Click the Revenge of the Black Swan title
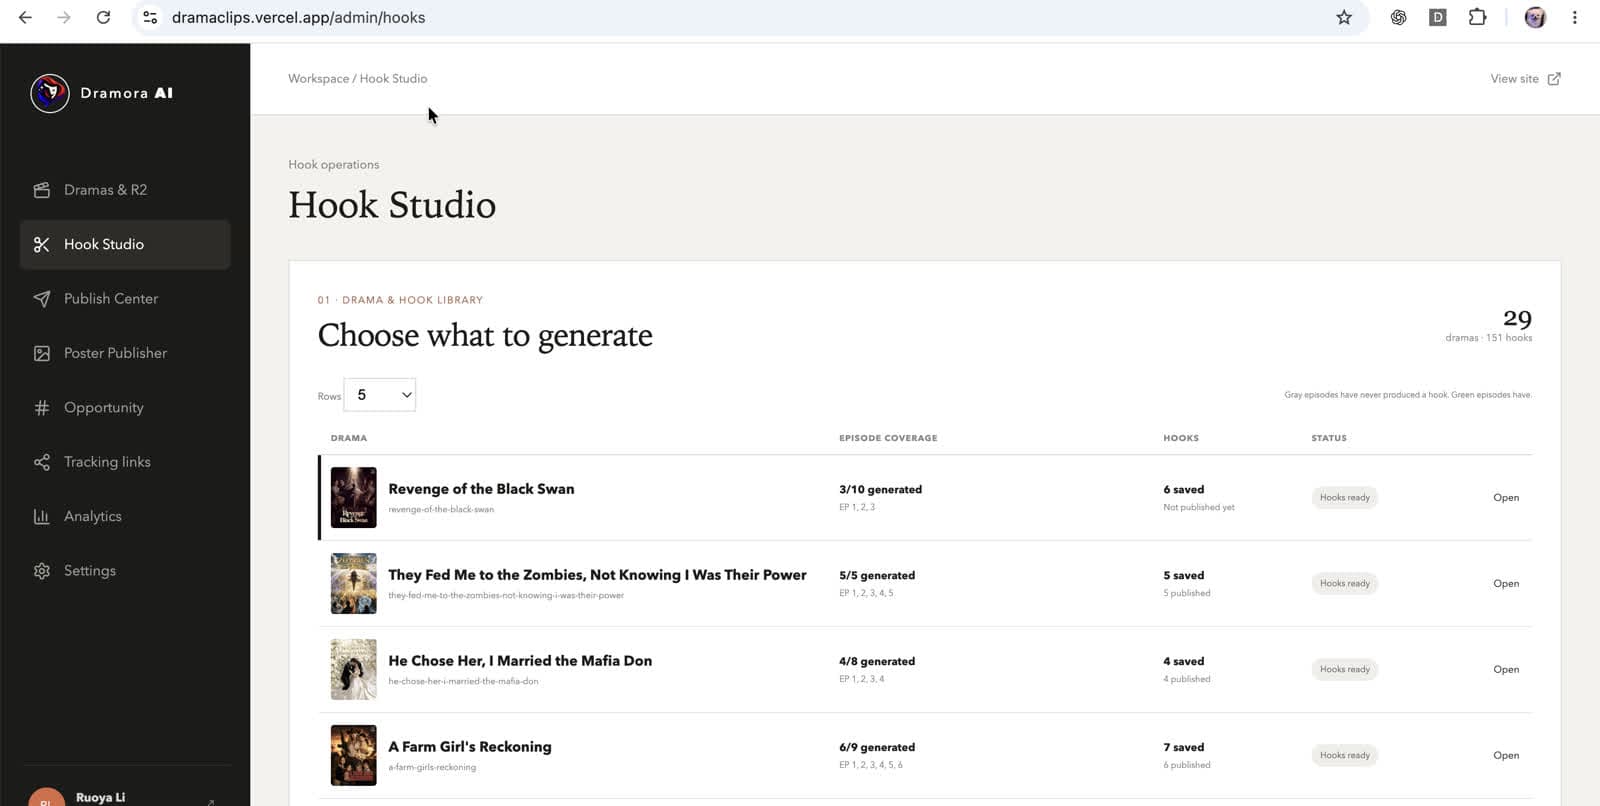Screen dimensions: 1600x806 481,489
